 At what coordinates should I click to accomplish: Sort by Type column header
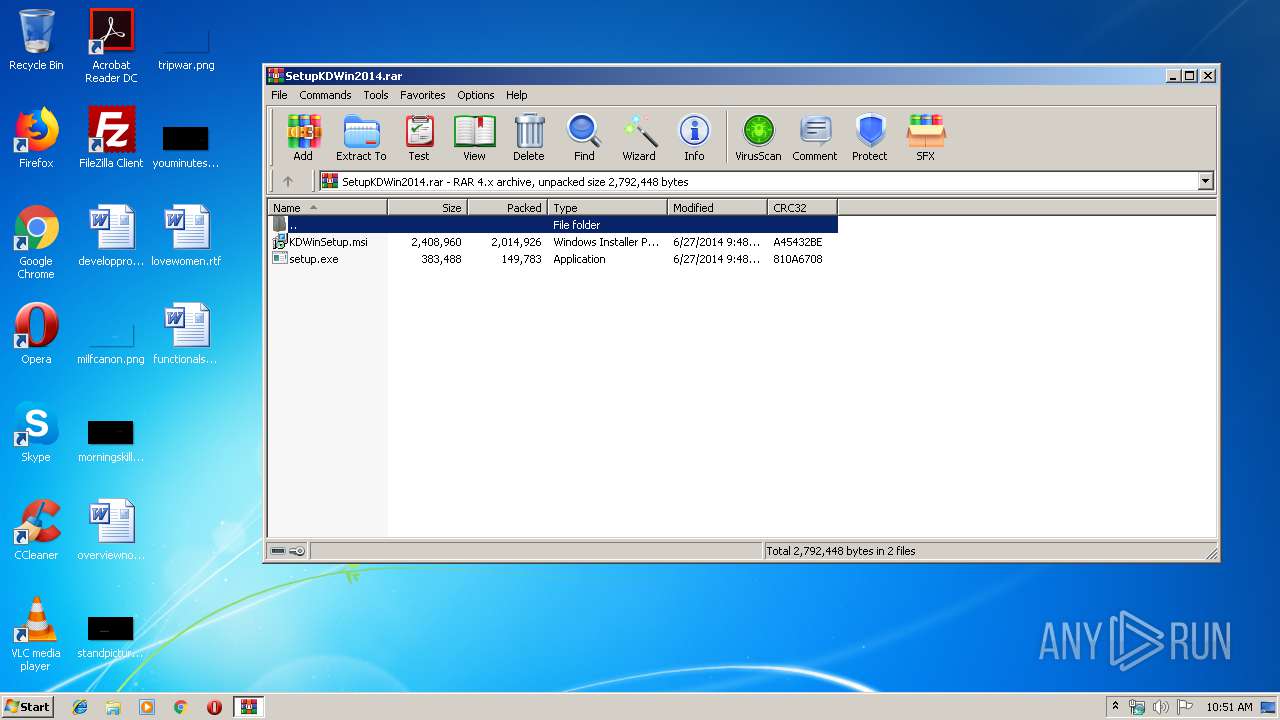pos(608,208)
